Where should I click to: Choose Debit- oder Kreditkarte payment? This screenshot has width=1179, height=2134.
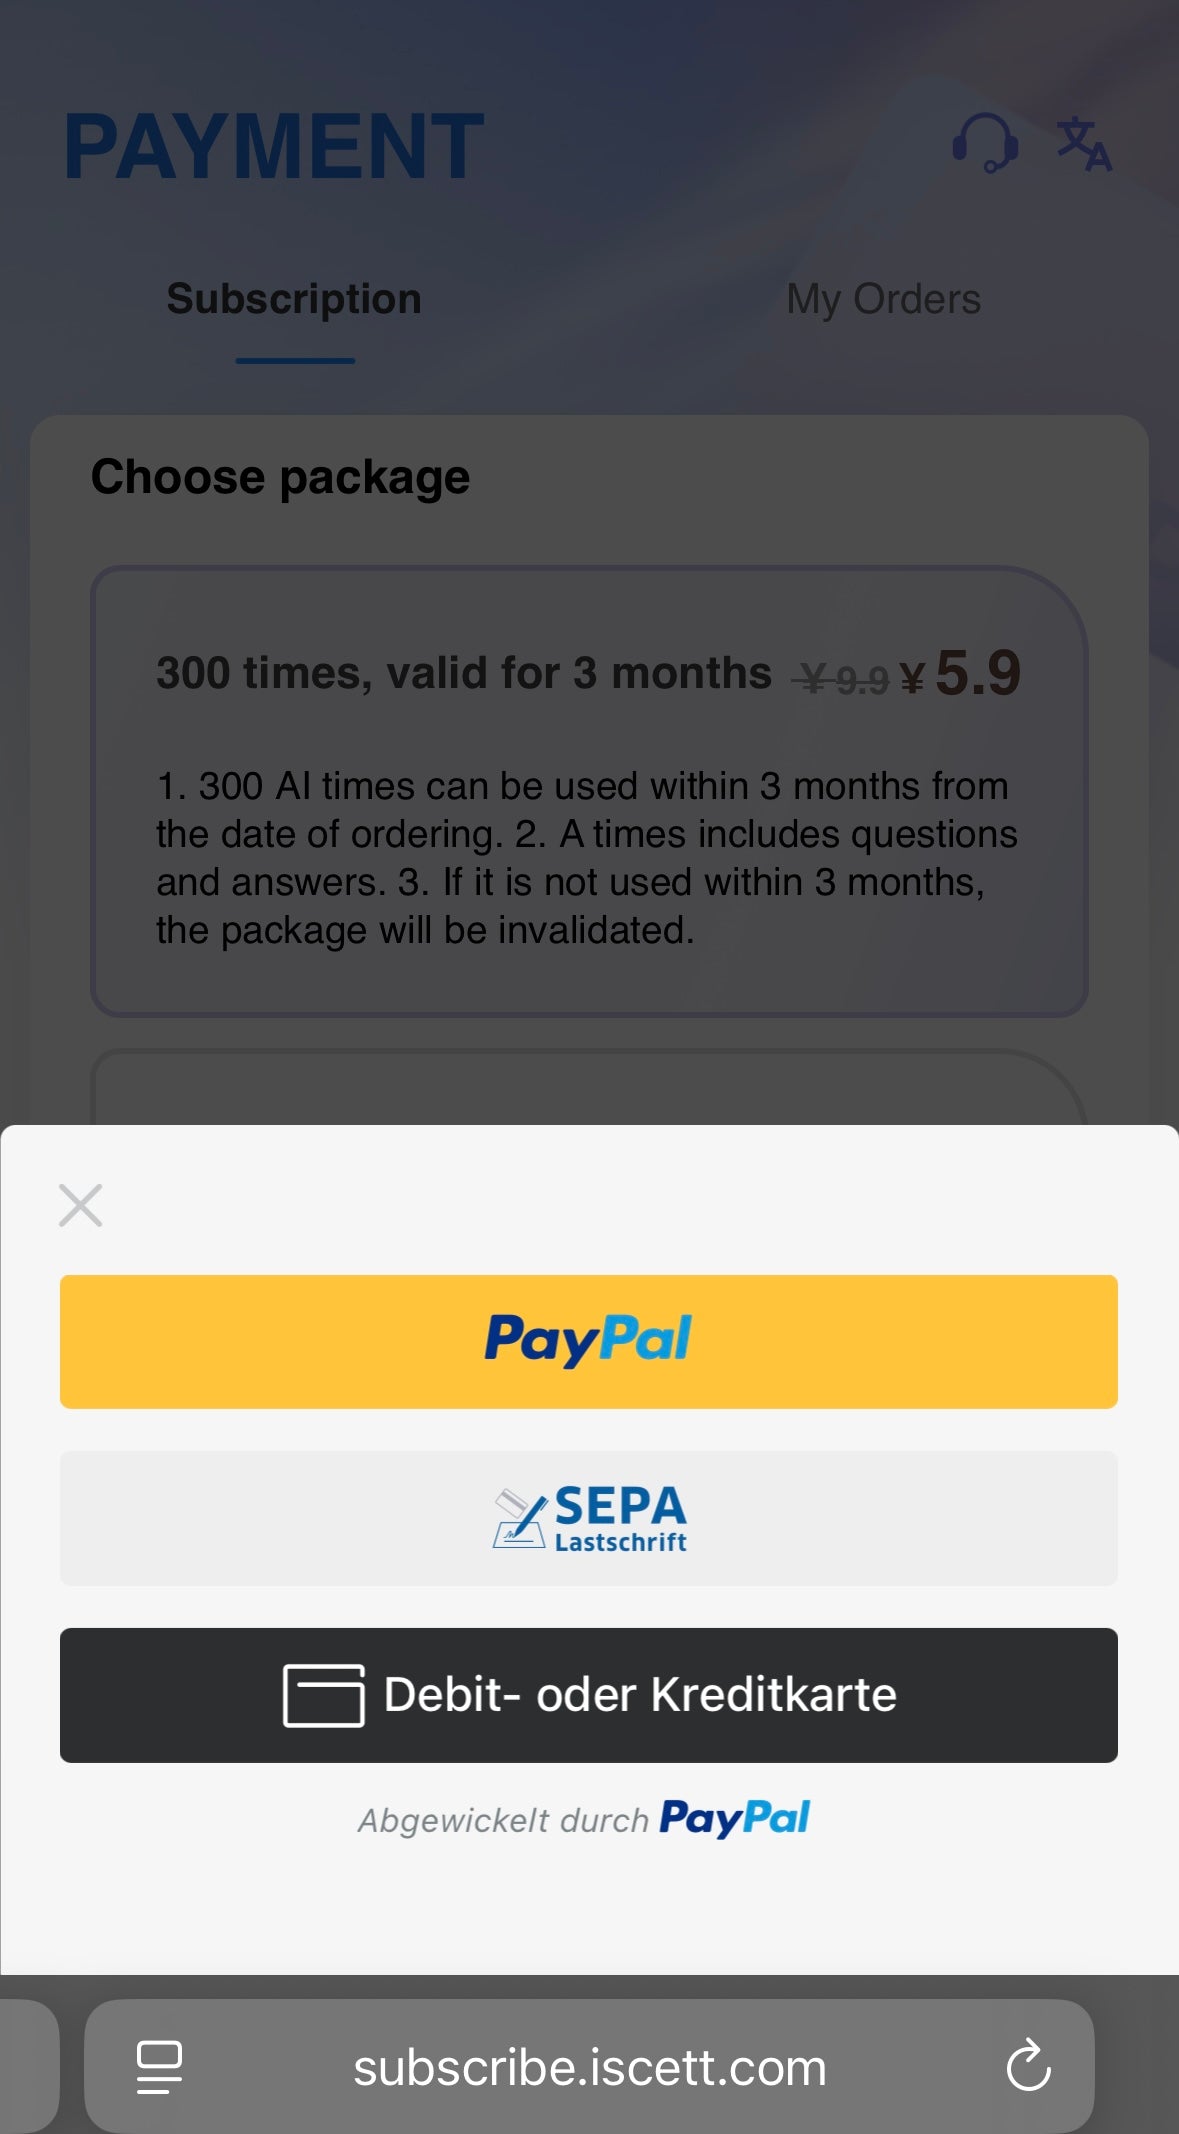point(588,1695)
